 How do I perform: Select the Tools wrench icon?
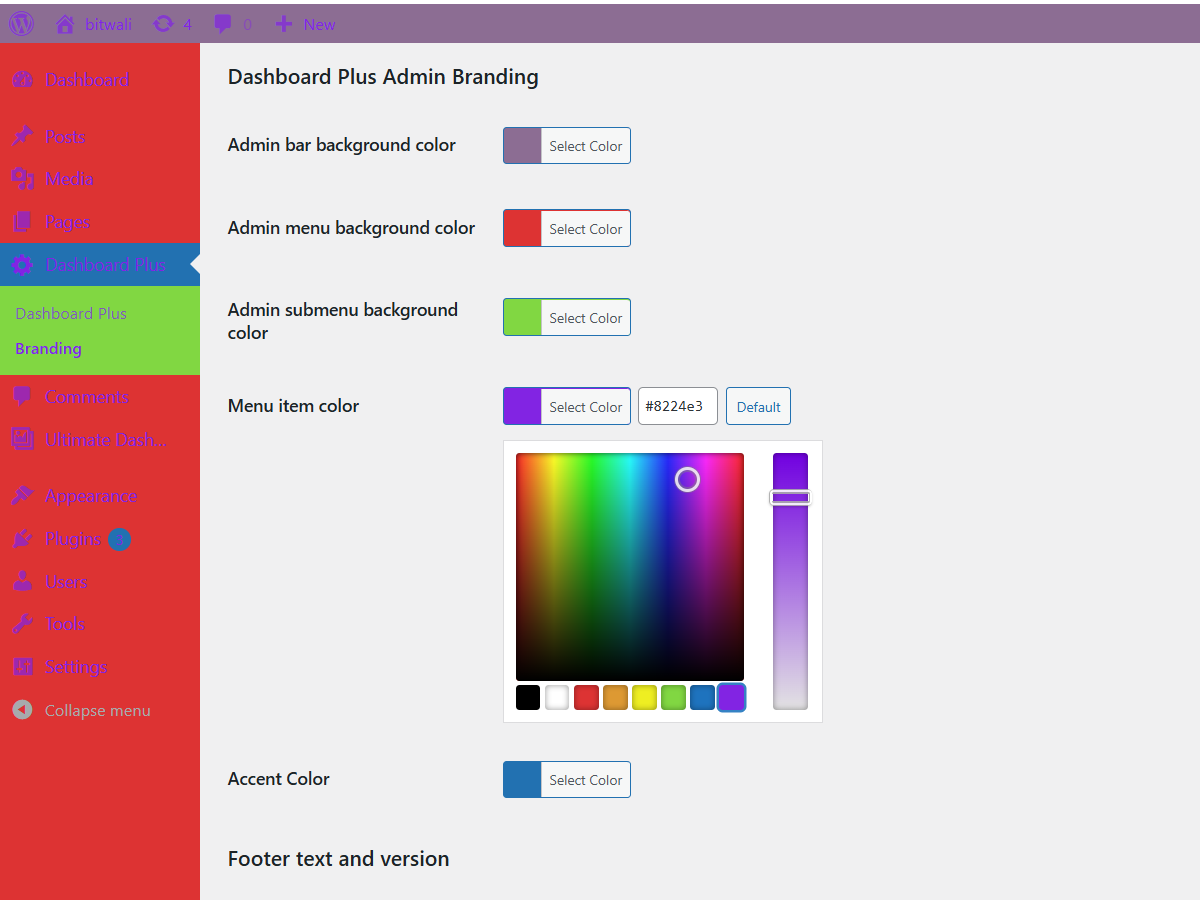pos(23,624)
